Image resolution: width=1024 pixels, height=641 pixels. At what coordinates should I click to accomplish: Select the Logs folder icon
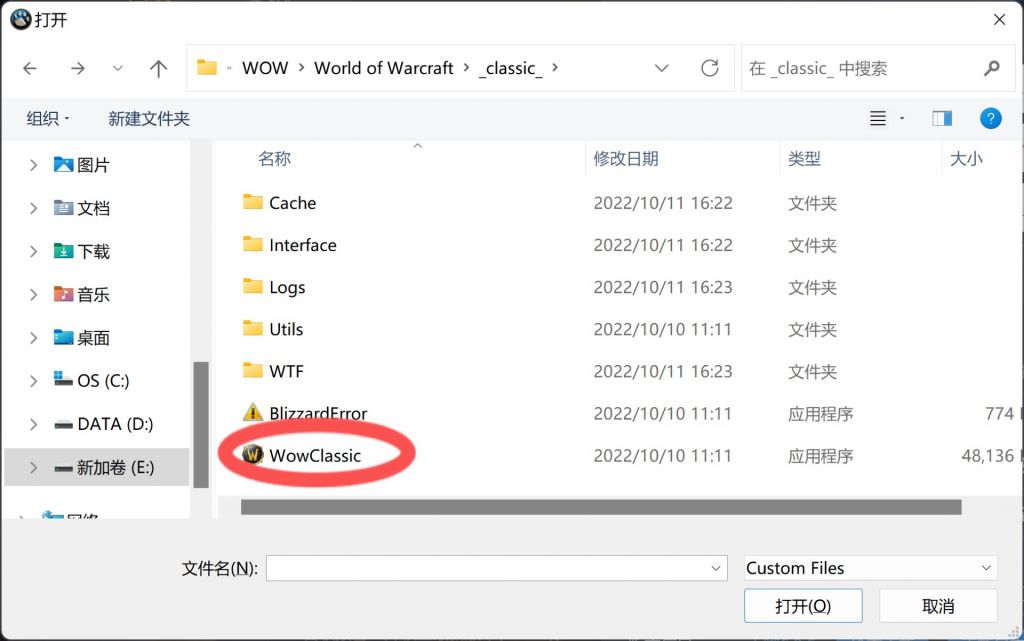(253, 286)
